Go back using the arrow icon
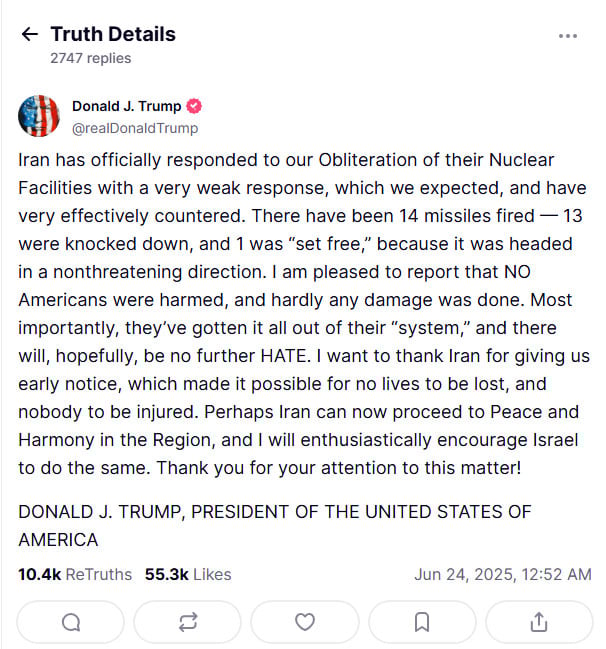The height and width of the screenshot is (649, 606). pos(28,34)
